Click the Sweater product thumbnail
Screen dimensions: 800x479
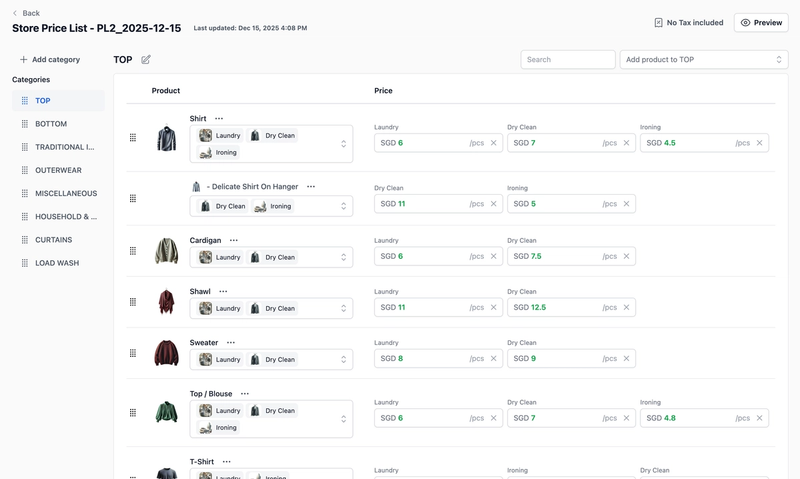(166, 353)
